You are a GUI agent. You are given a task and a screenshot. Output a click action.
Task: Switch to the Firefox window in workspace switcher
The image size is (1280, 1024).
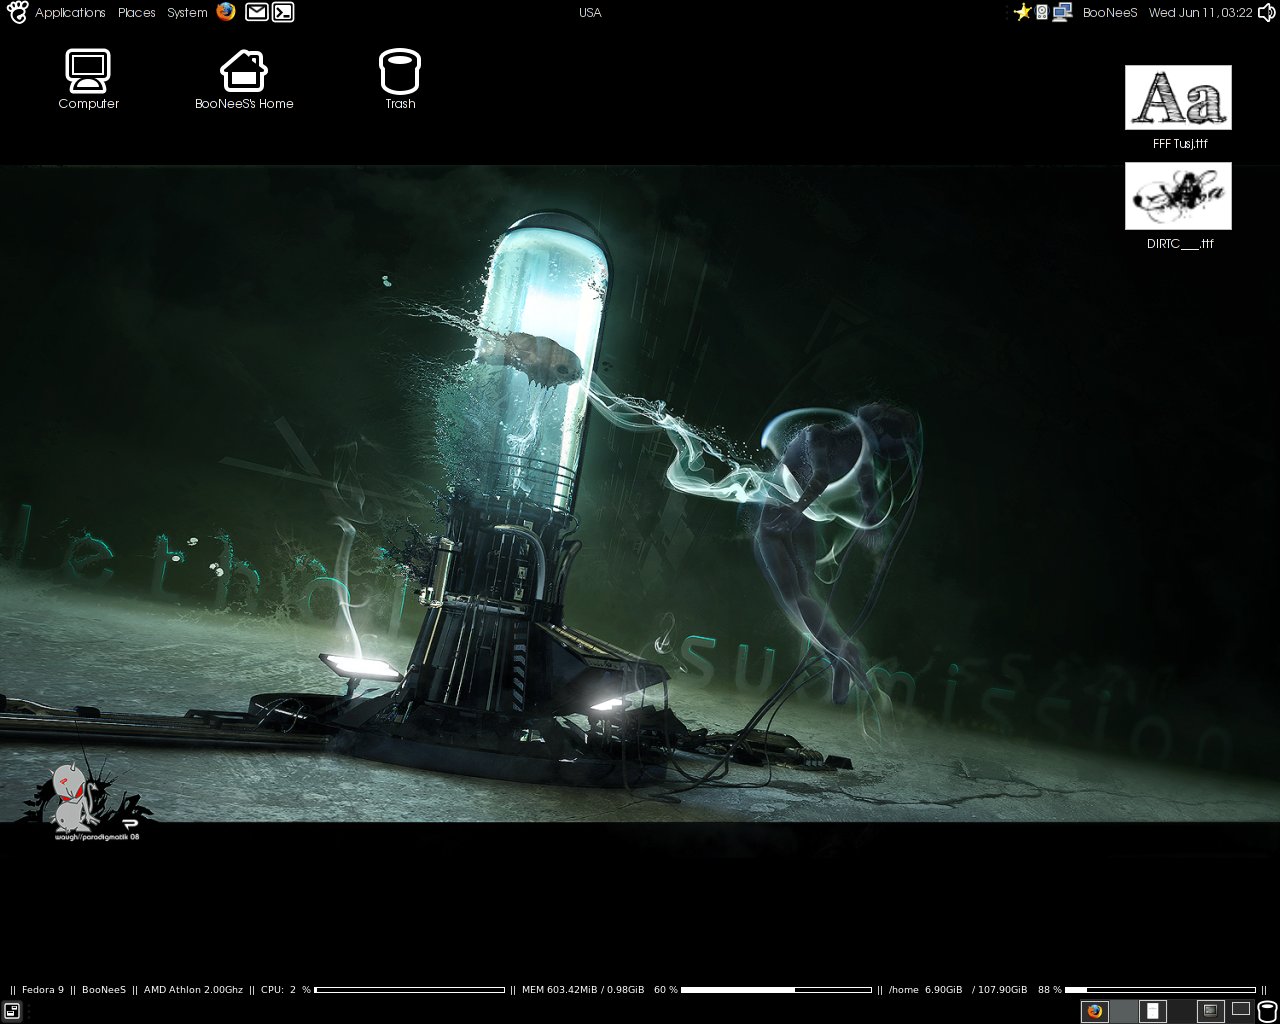click(1095, 1011)
